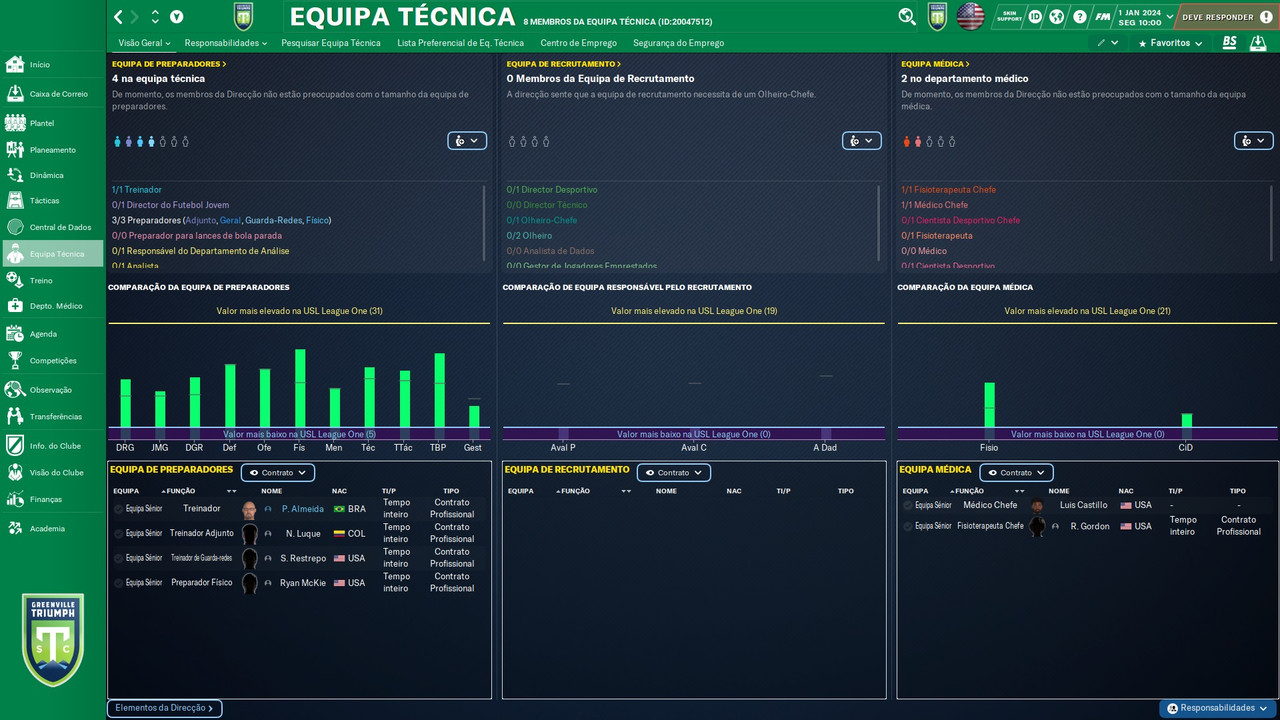Open the search magnifier in the top bar
This screenshot has width=1280, height=720.
(906, 16)
